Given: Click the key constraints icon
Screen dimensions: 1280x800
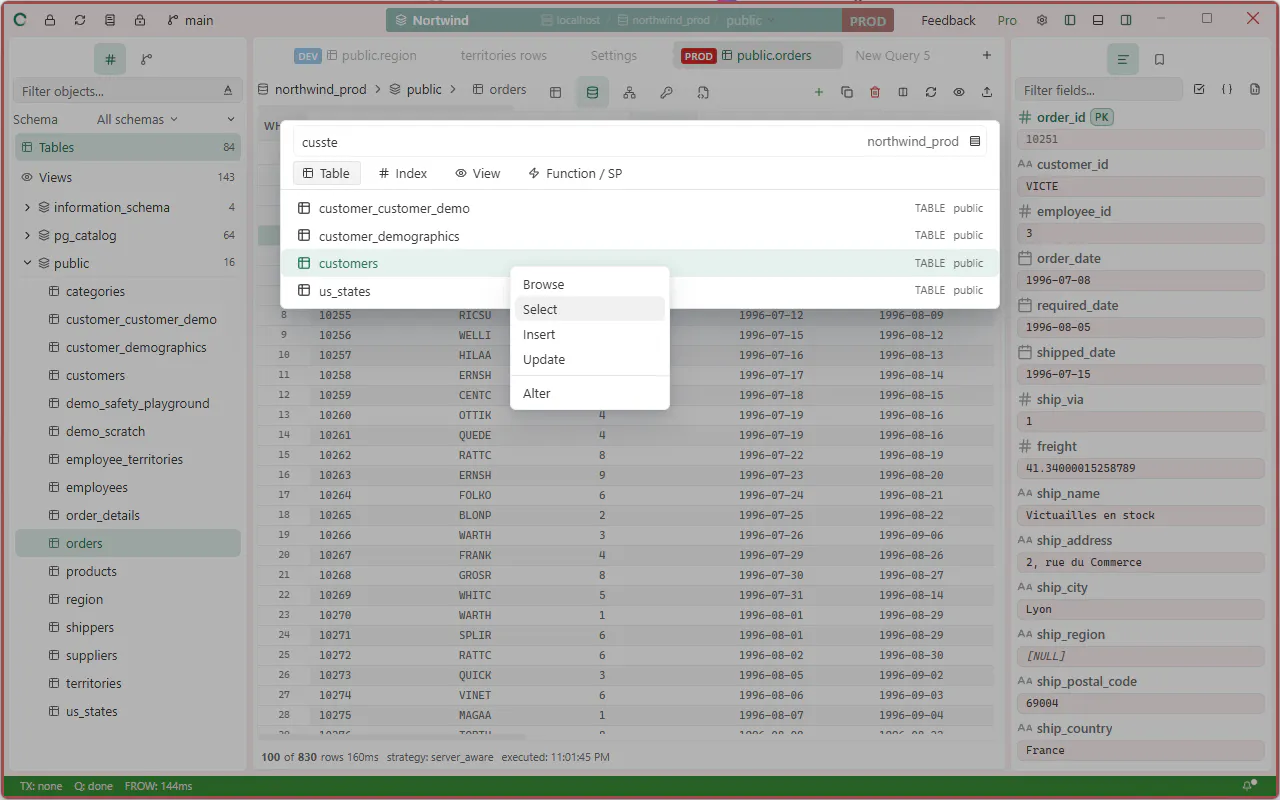Looking at the screenshot, I should [666, 92].
